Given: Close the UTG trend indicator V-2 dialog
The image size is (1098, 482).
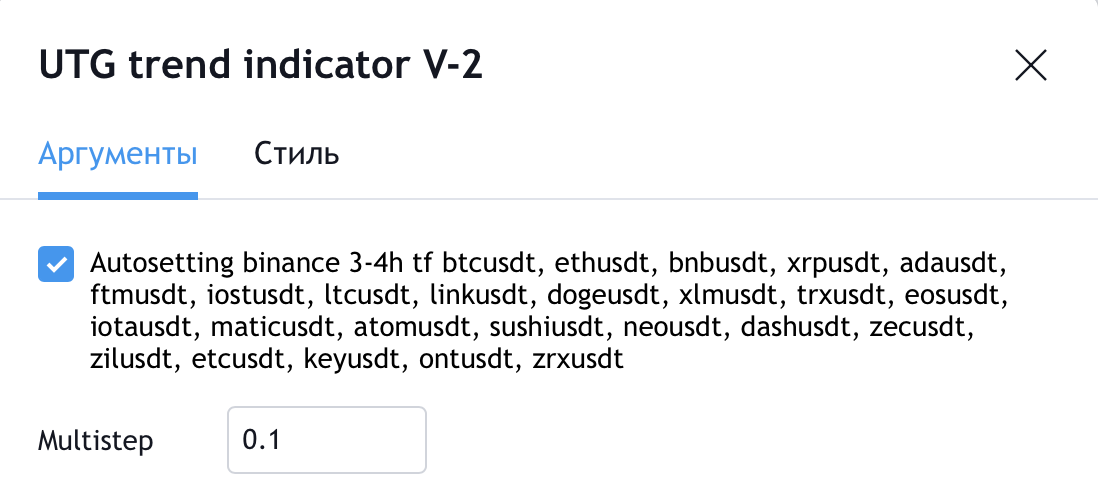Looking at the screenshot, I should 1031,66.
